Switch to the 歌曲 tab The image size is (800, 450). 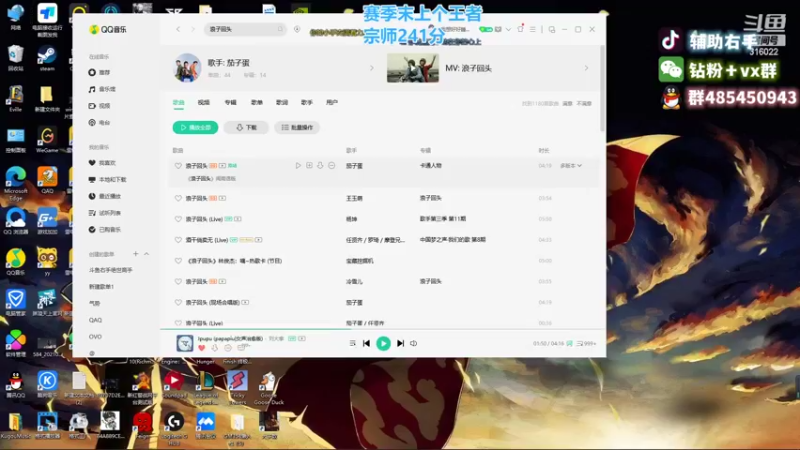coord(179,103)
